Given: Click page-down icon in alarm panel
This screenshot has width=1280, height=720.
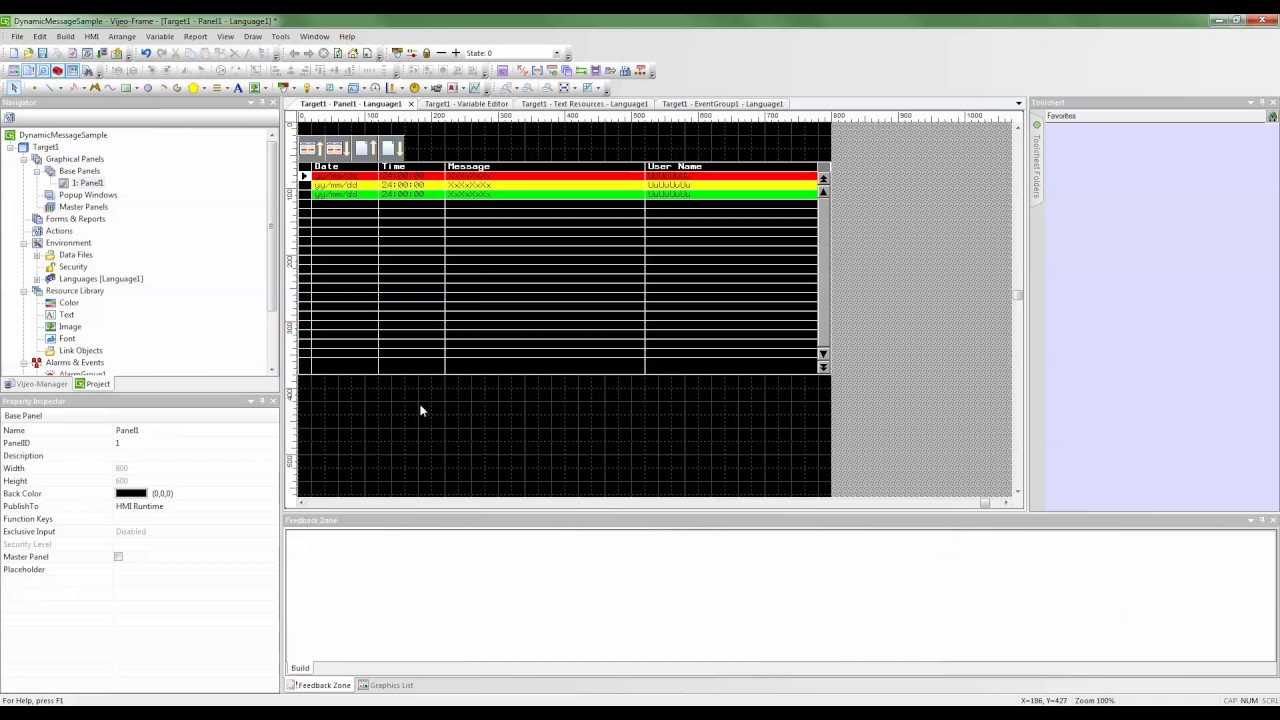Looking at the screenshot, I should pos(392,148).
